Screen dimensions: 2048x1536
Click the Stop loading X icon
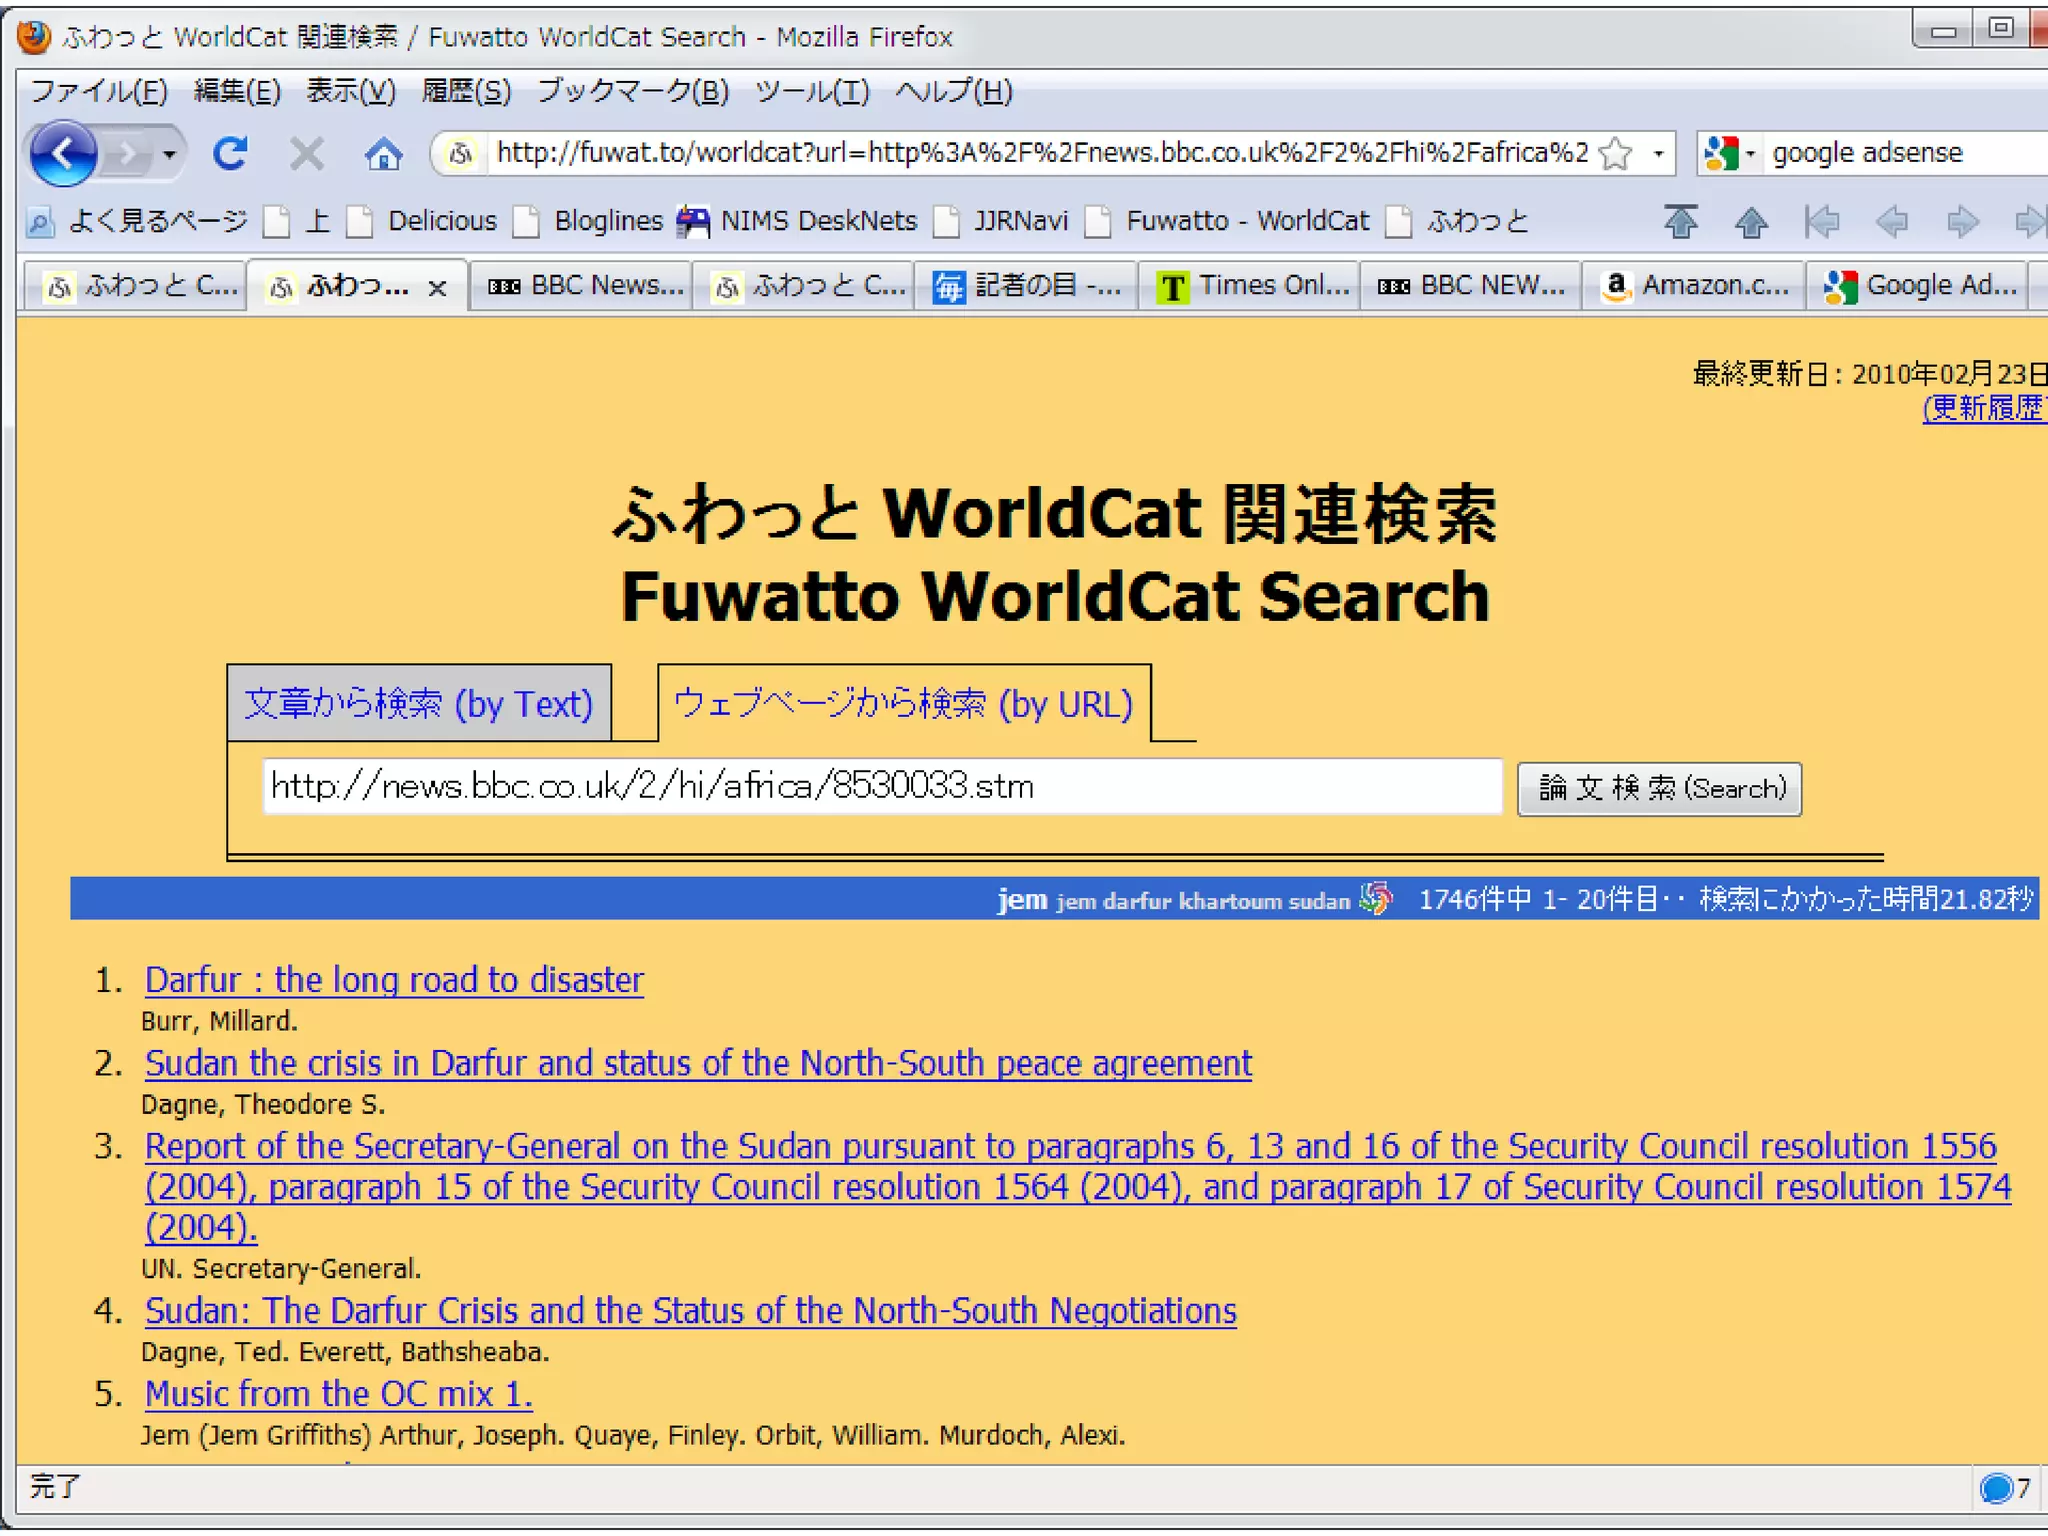[306, 154]
